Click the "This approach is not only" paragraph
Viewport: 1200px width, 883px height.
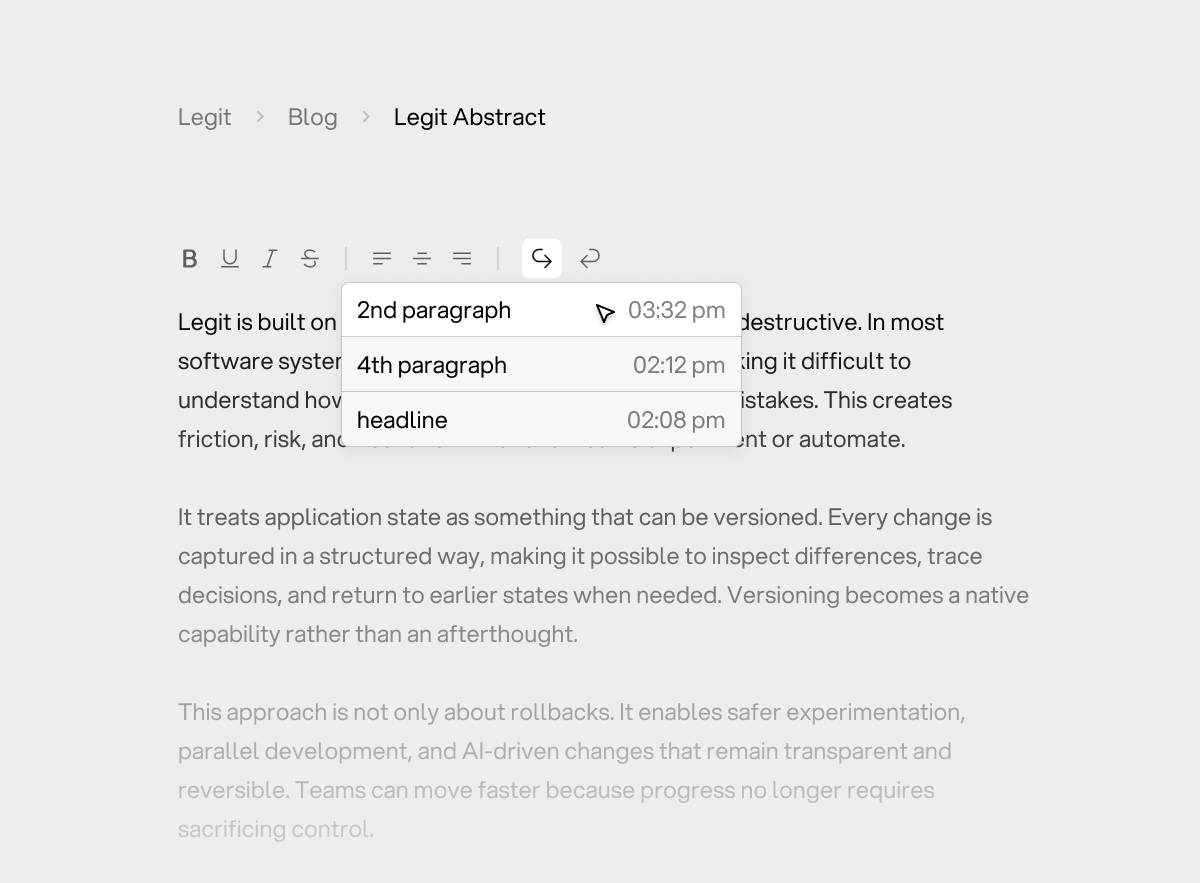[x=570, y=770]
